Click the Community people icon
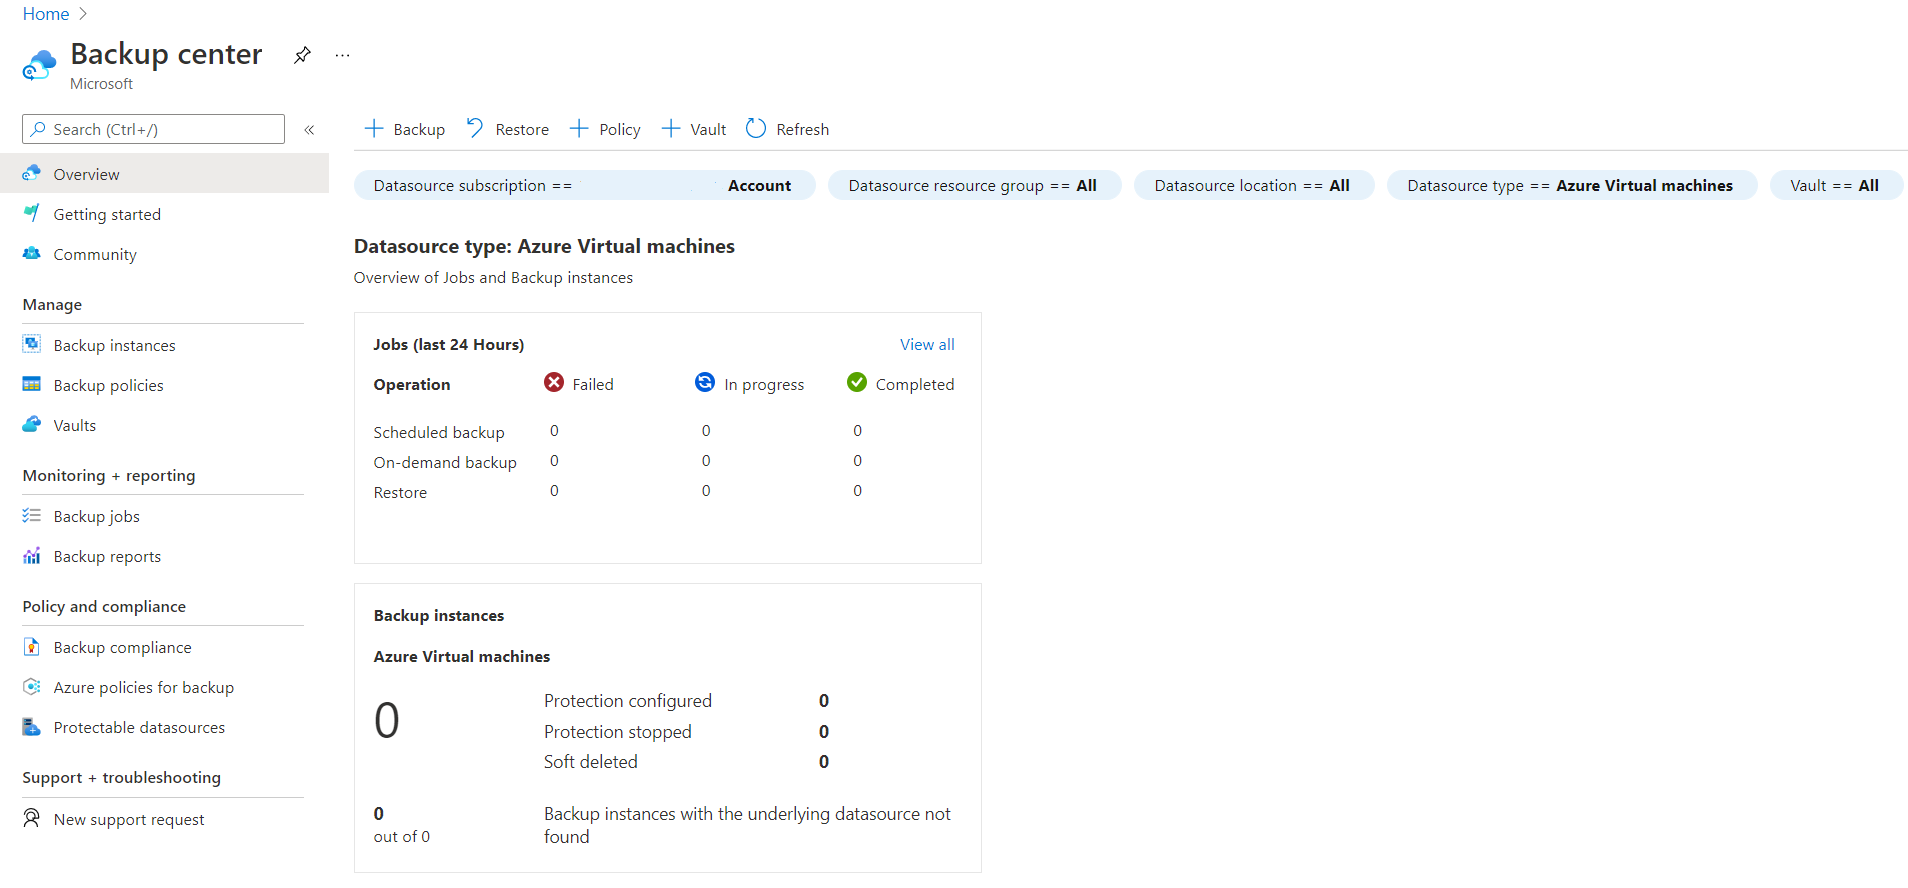 click(x=32, y=253)
